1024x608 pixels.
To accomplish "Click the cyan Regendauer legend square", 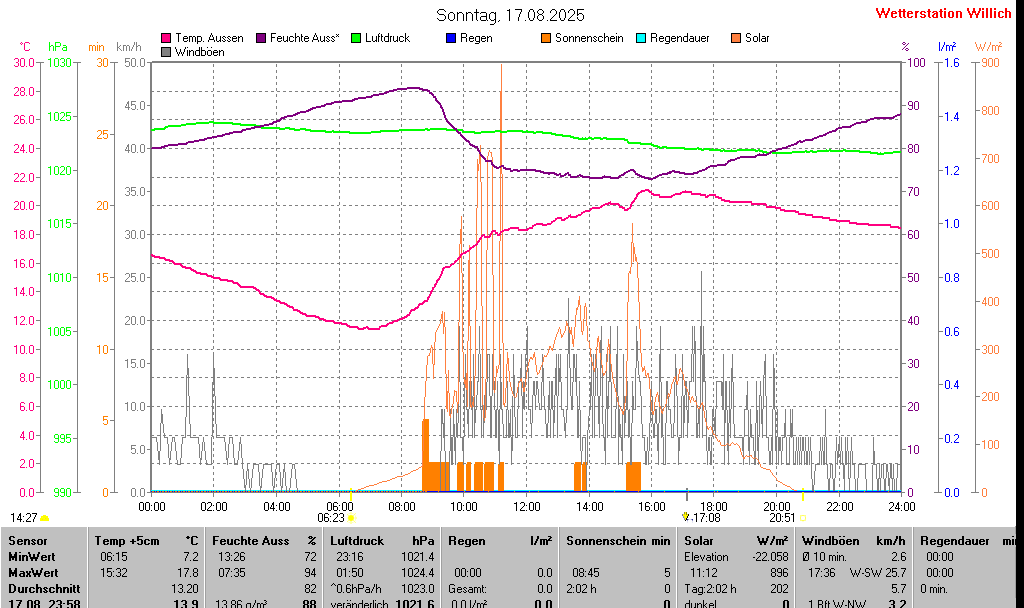I will (641, 38).
